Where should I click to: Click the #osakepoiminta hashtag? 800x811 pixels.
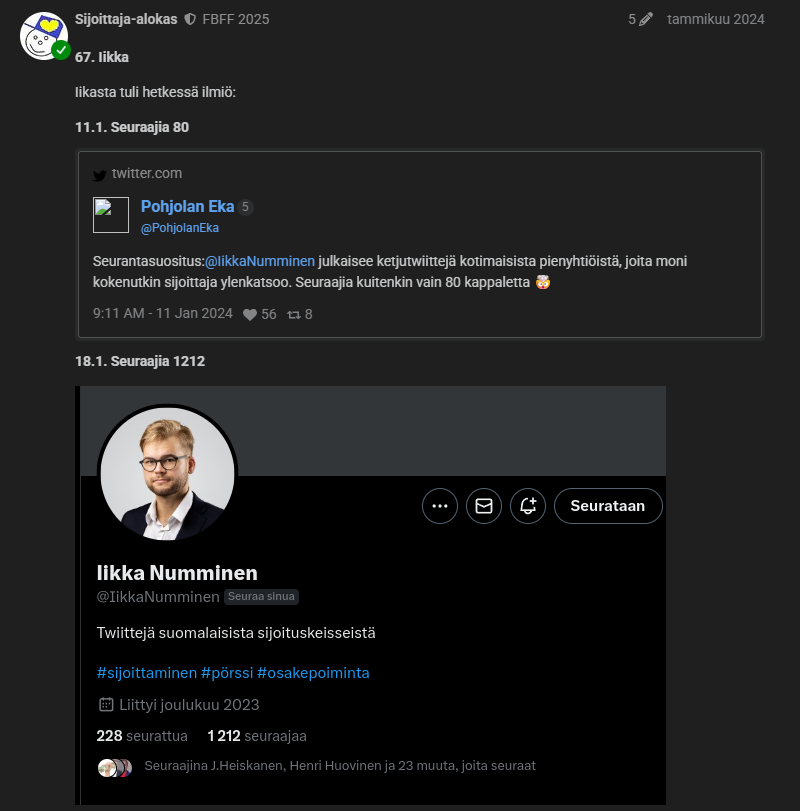click(x=313, y=672)
